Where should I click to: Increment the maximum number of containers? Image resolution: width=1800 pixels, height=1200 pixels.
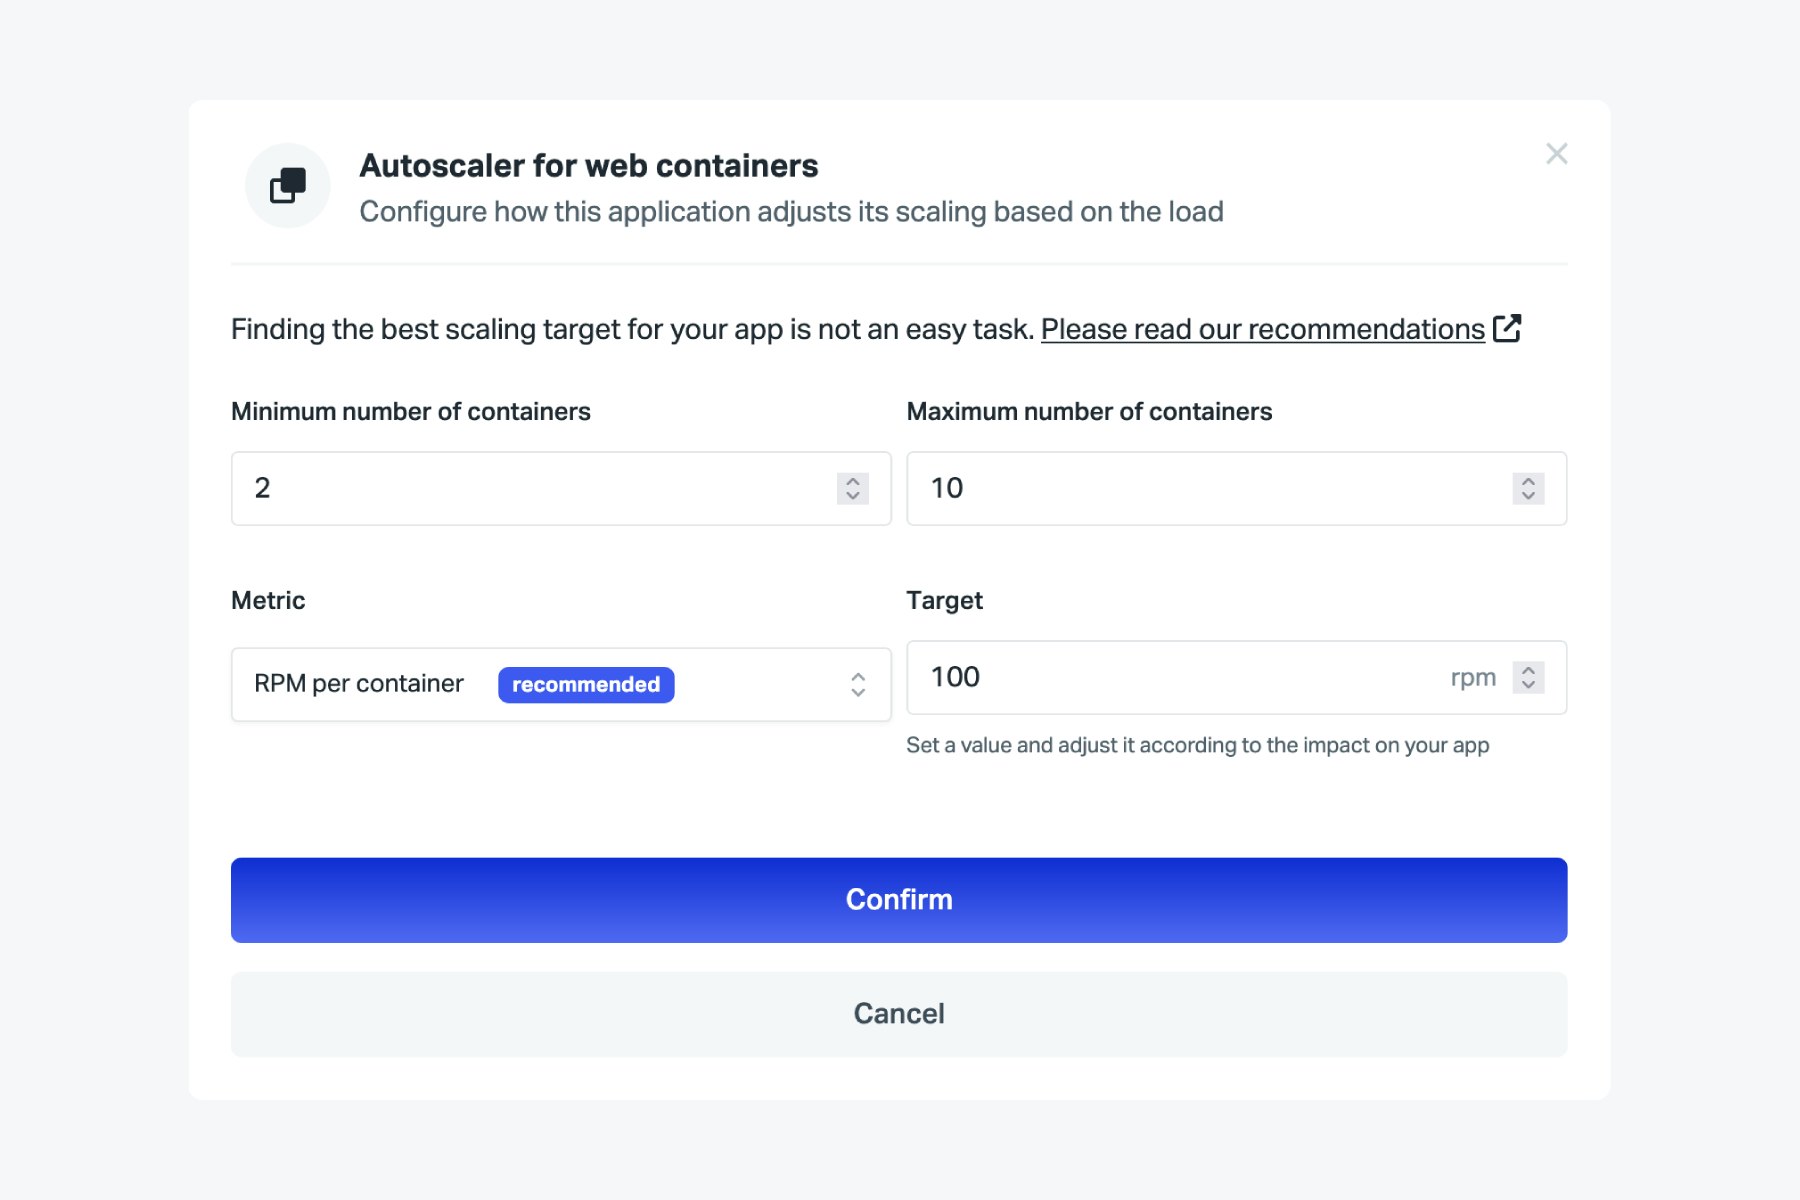(x=1528, y=480)
